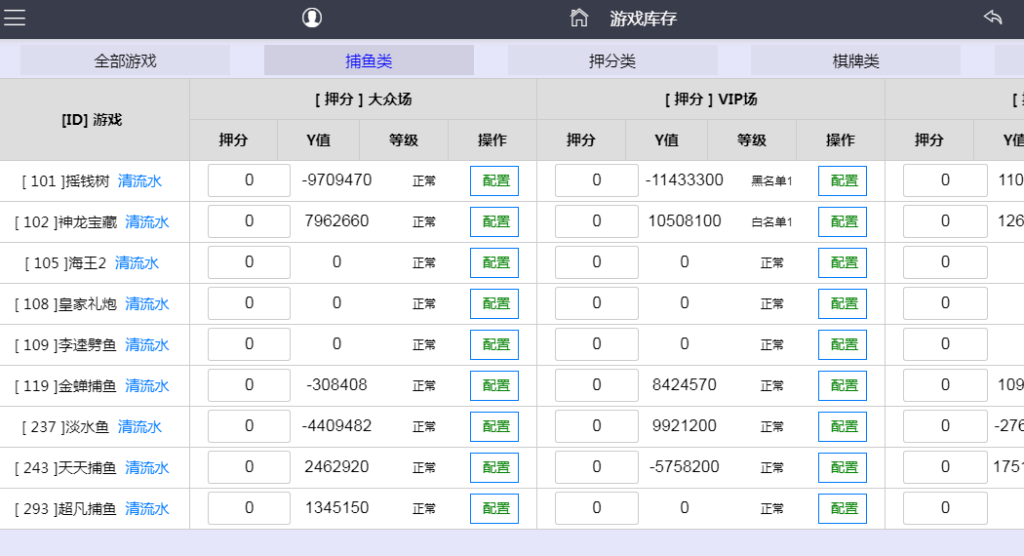Image resolution: width=1024 pixels, height=556 pixels.
Task: Click the back arrow icon
Action: pyautogui.click(x=992, y=18)
